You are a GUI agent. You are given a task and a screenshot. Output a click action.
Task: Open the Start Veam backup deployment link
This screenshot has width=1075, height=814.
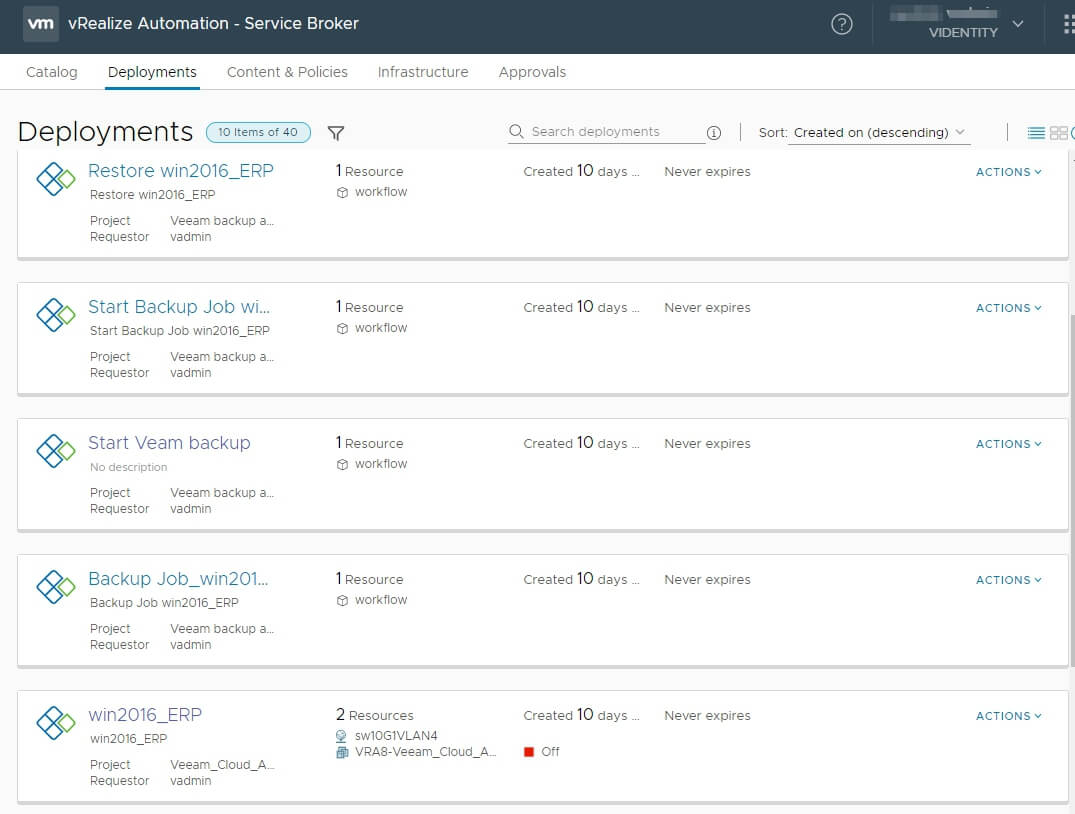click(169, 442)
